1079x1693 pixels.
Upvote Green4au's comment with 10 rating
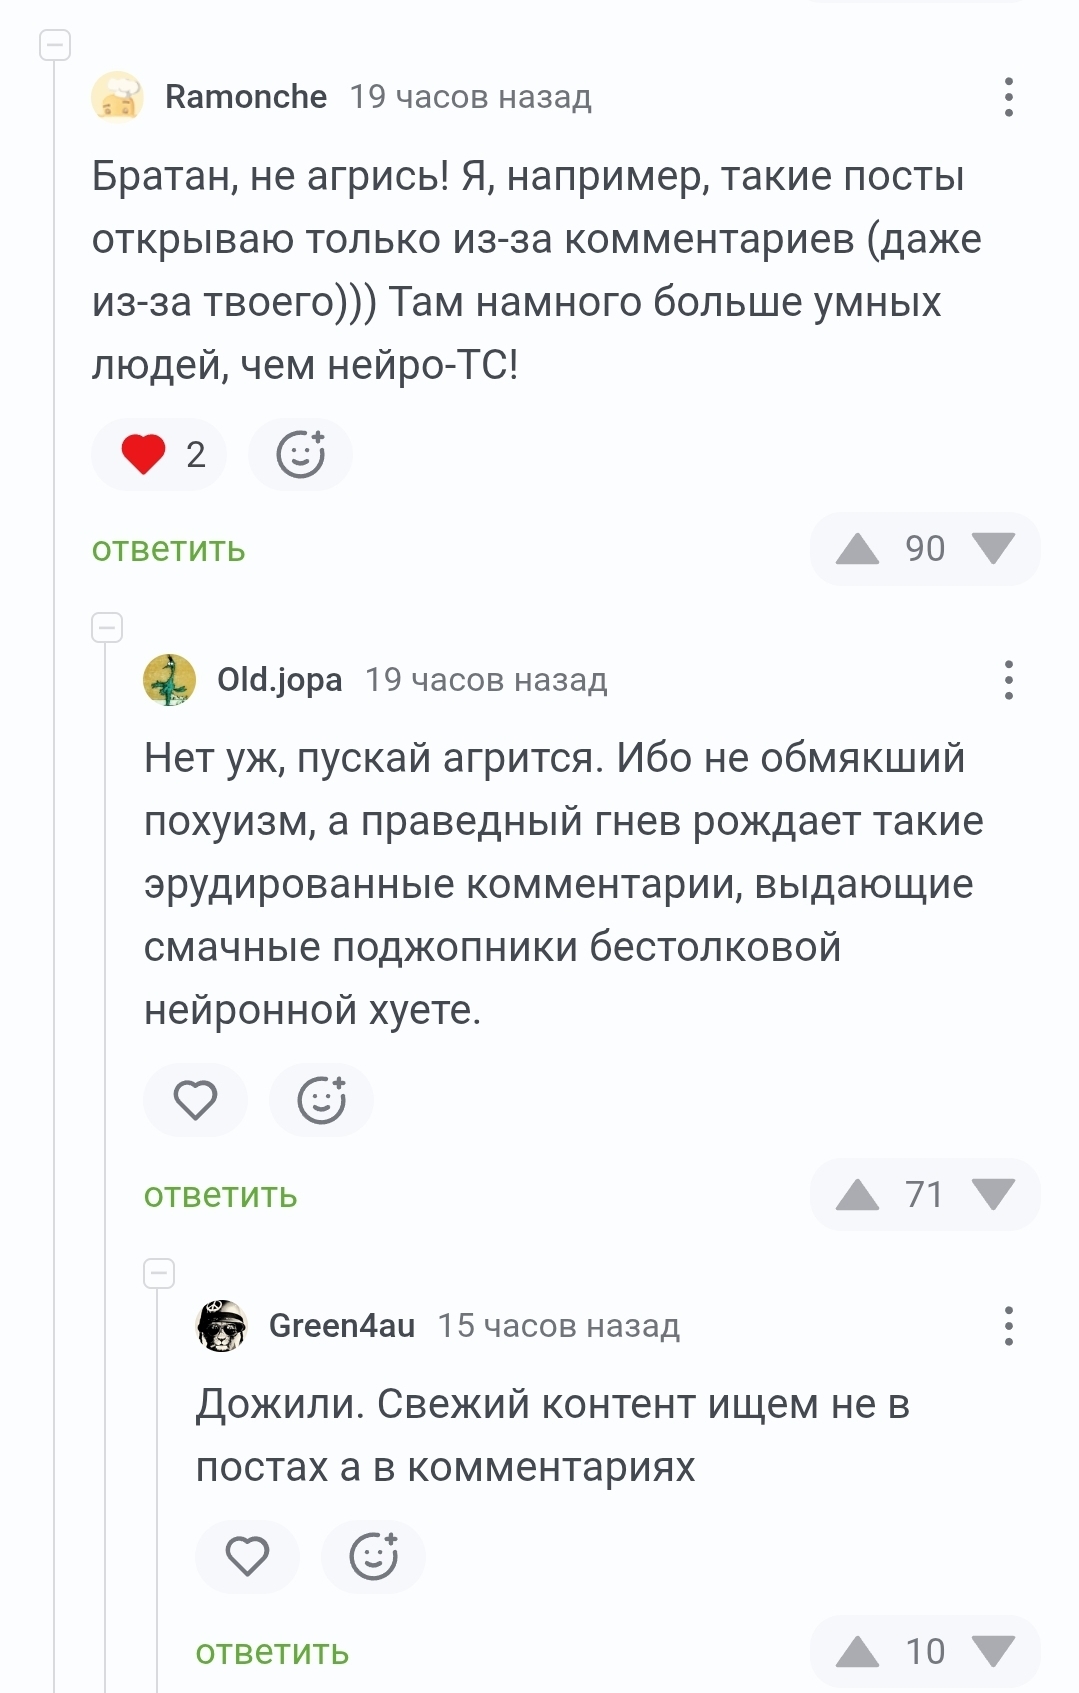(x=857, y=1652)
